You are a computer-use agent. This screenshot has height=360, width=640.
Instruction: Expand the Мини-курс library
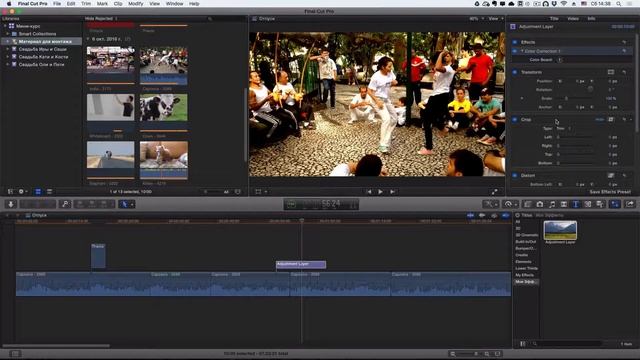coord(5,26)
